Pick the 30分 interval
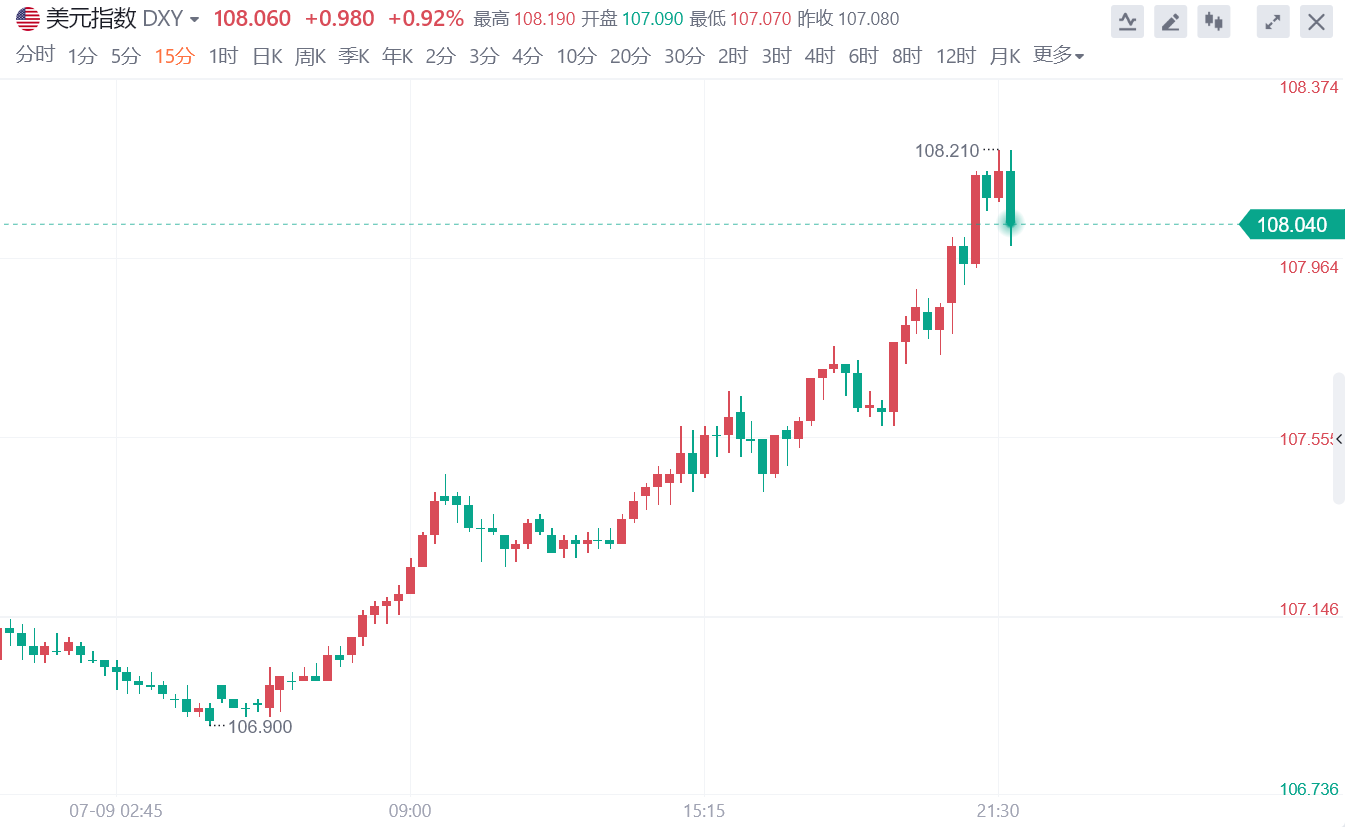Screen dimensions: 1345x827 (x=684, y=57)
